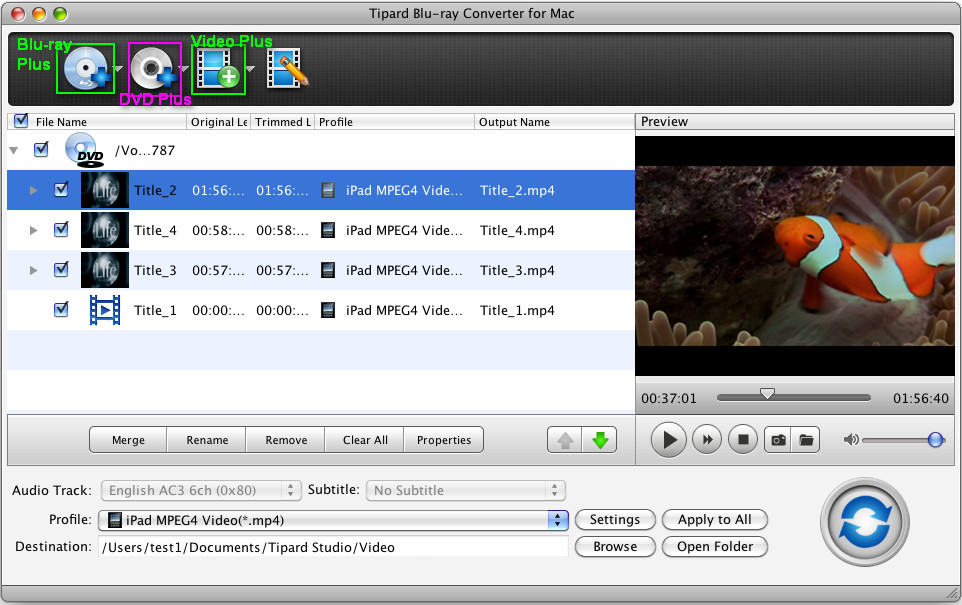The image size is (962, 605).
Task: Click the Output Name column header
Action: pyautogui.click(x=555, y=121)
